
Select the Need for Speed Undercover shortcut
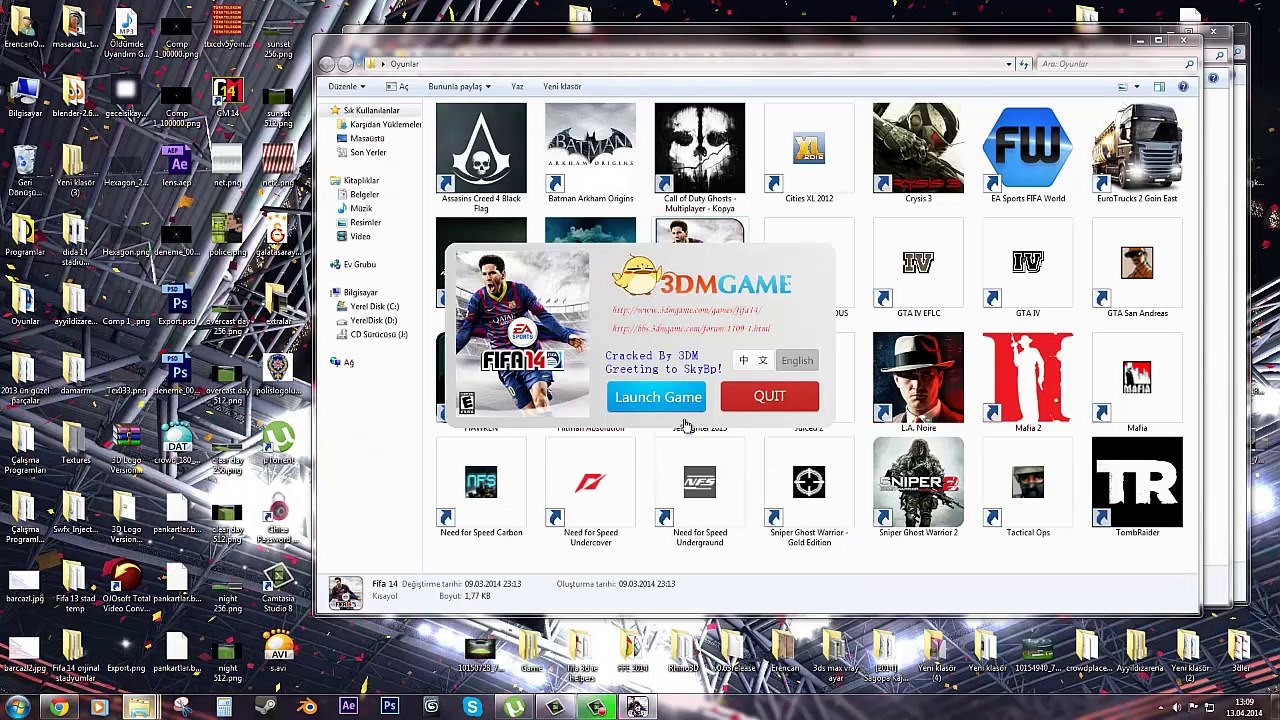[590, 492]
